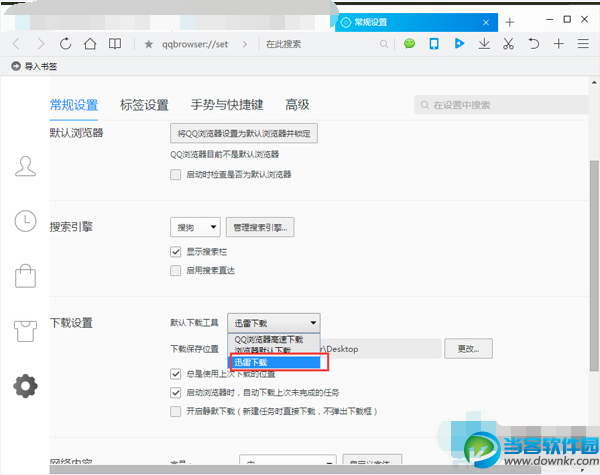Click the plus icon in toolbar
The image size is (600, 475).
pyautogui.click(x=559, y=44)
